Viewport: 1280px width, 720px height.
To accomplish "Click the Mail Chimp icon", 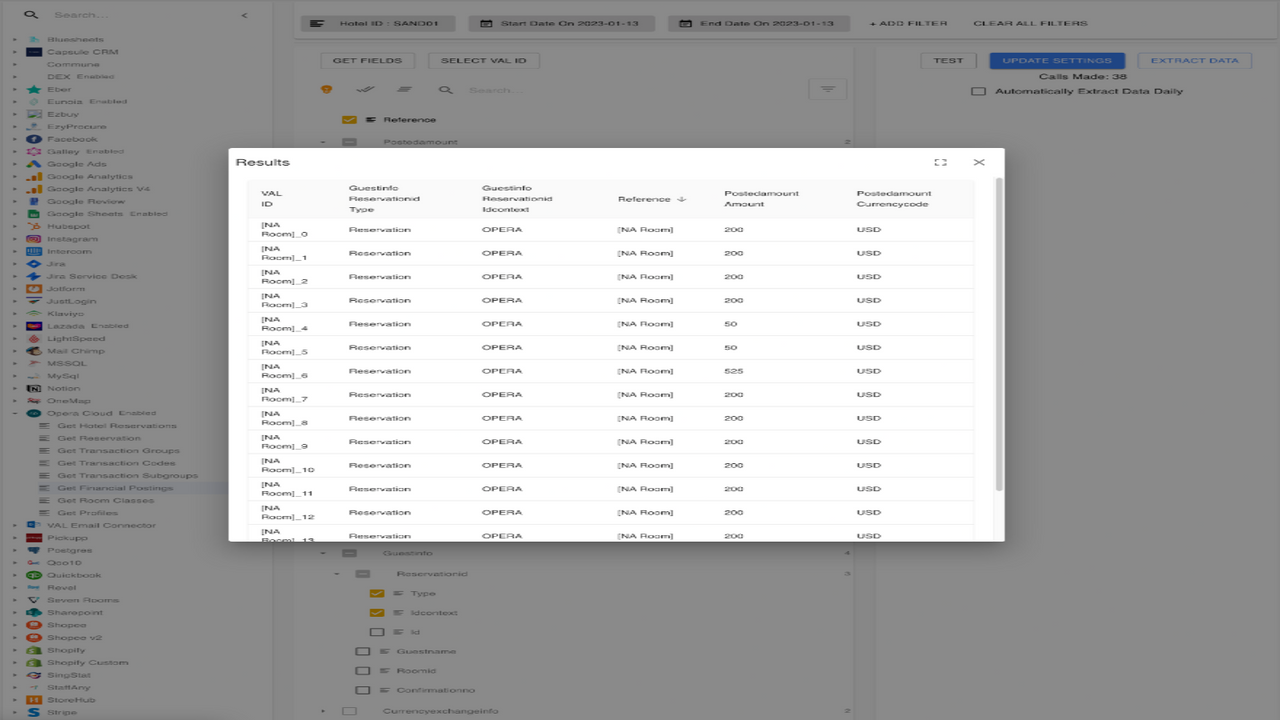I will pyautogui.click(x=34, y=351).
